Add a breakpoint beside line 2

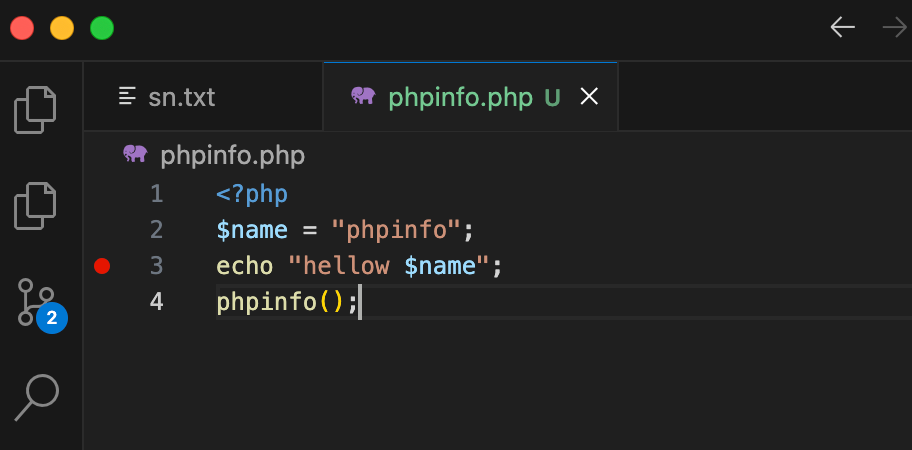[x=102, y=230]
